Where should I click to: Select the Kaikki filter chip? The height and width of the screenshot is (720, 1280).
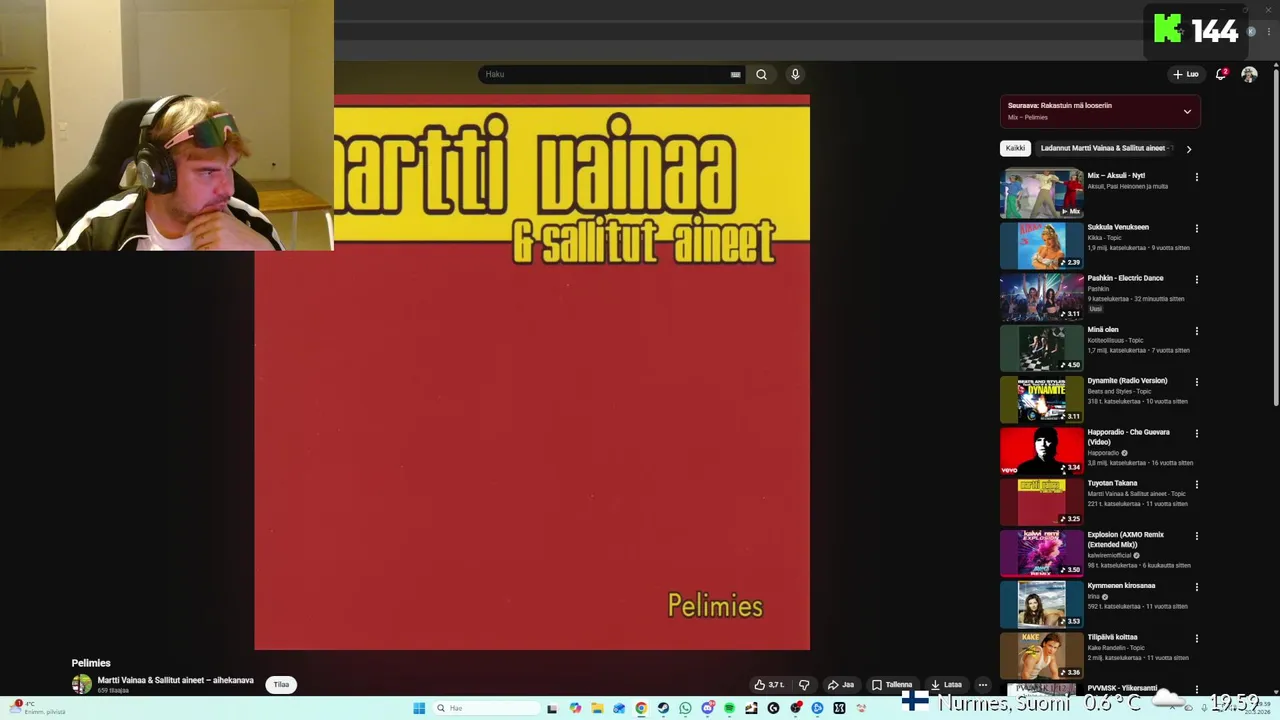[x=1015, y=148]
